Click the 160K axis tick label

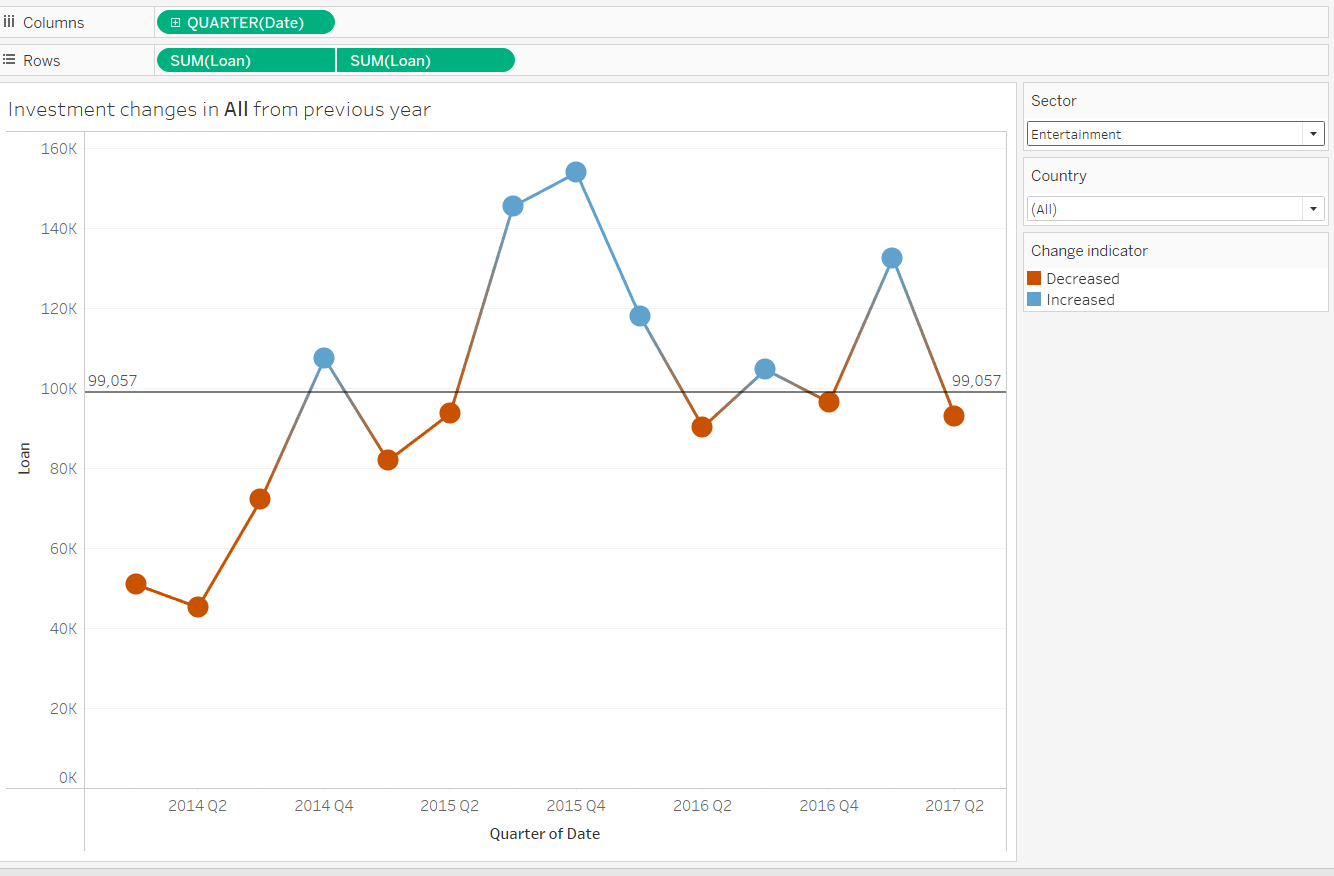59,148
